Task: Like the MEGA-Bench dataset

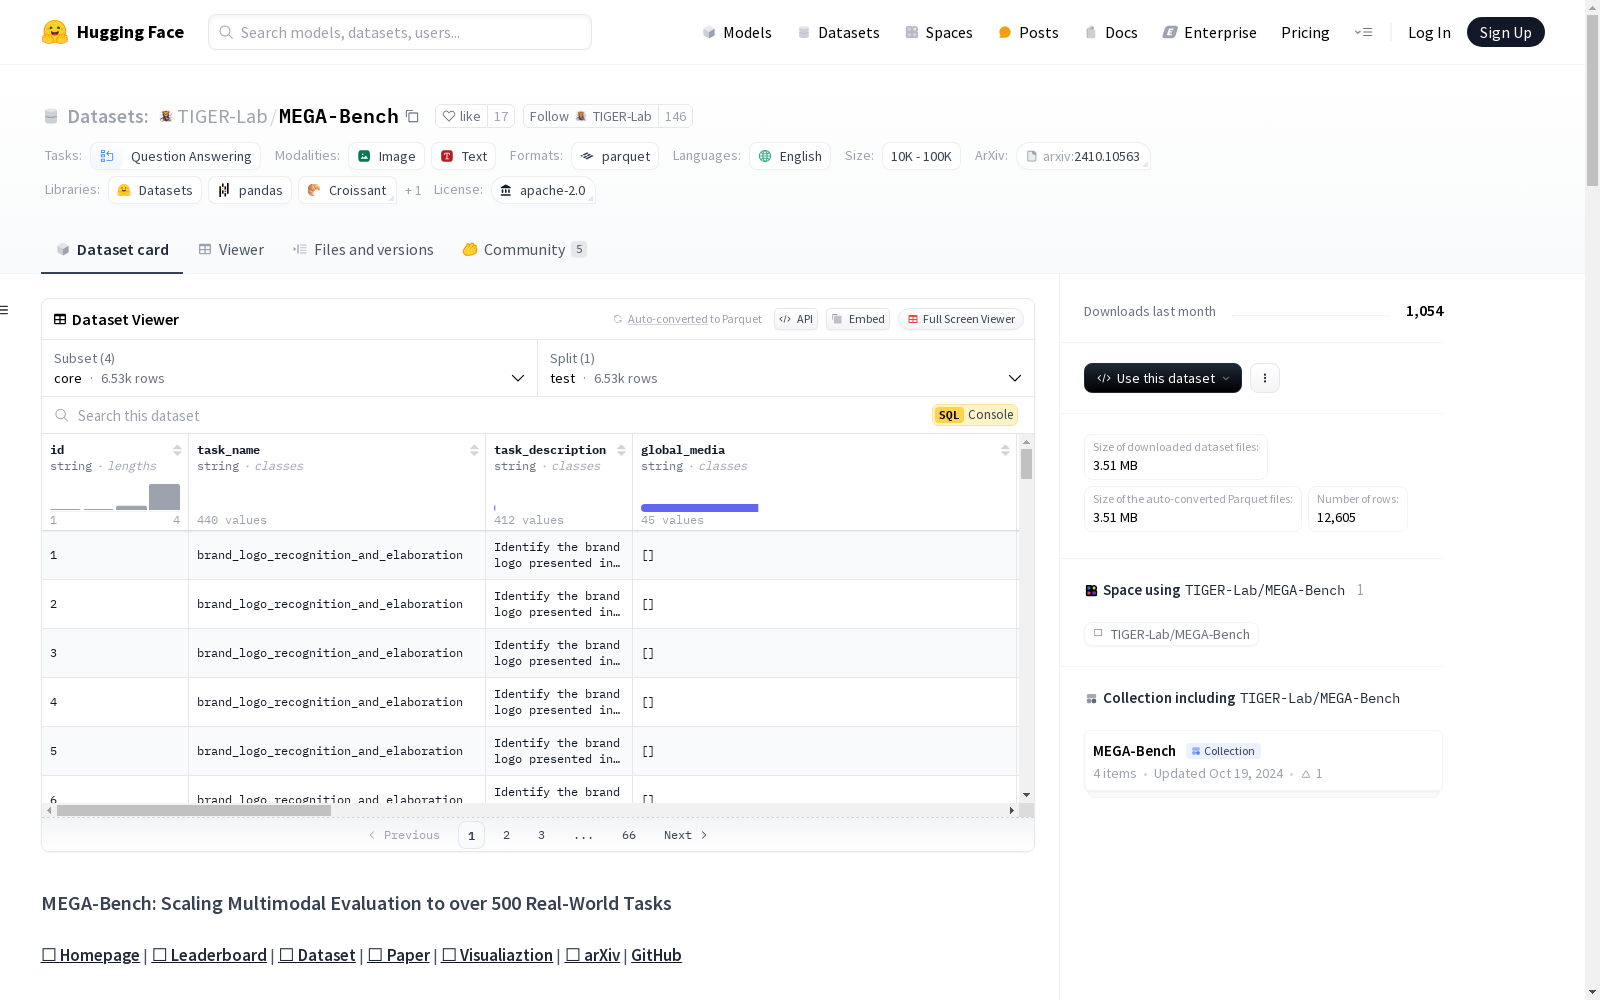Action: point(462,116)
